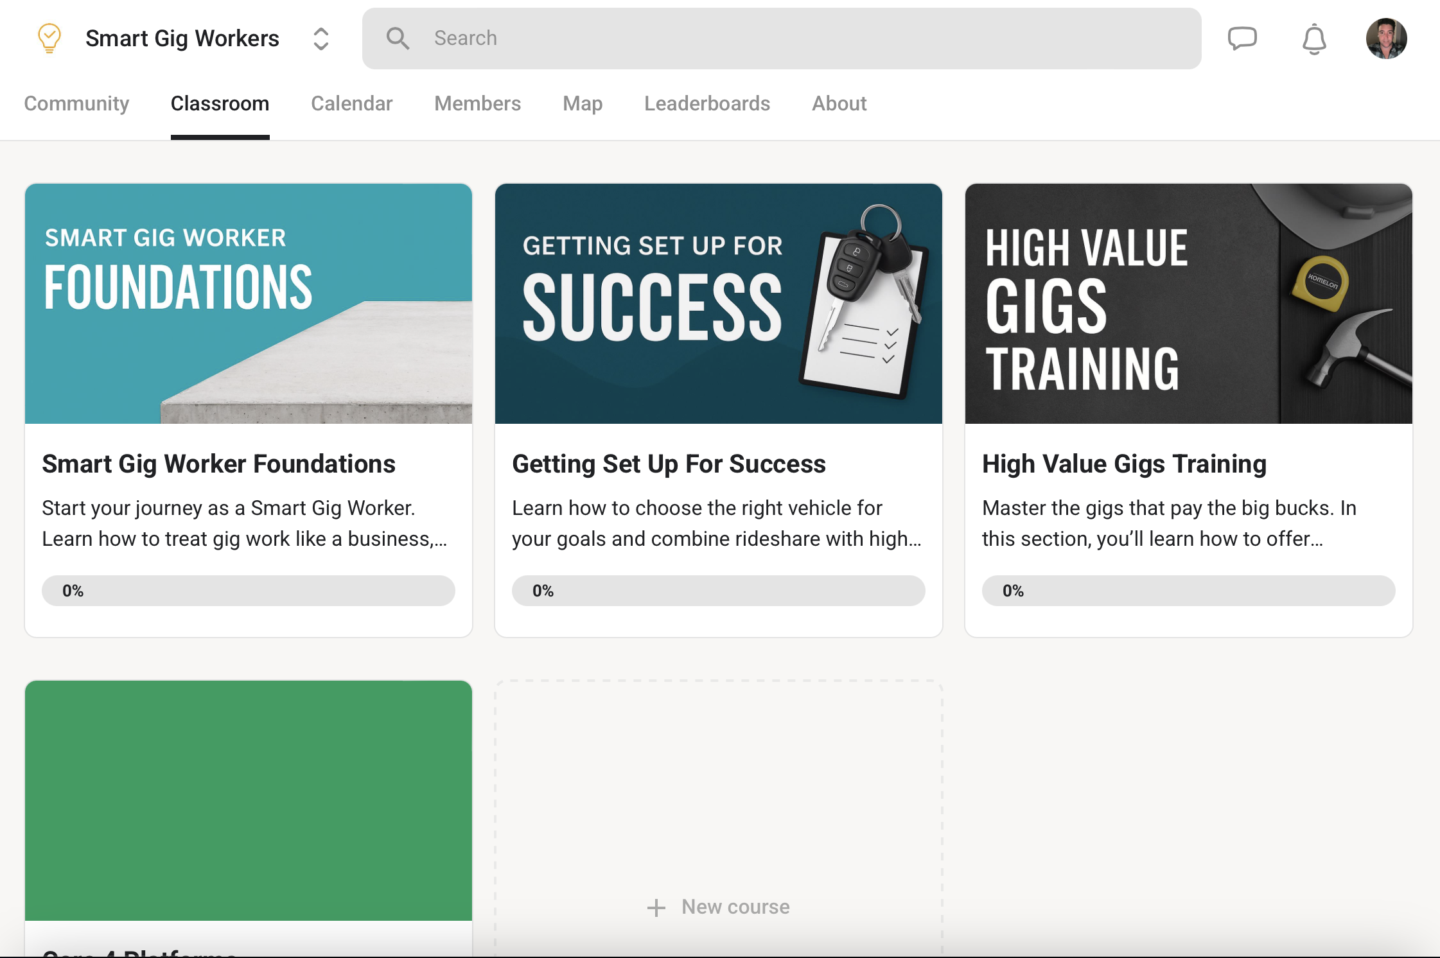
Task: Open the green course card thumbnail
Action: click(248, 800)
